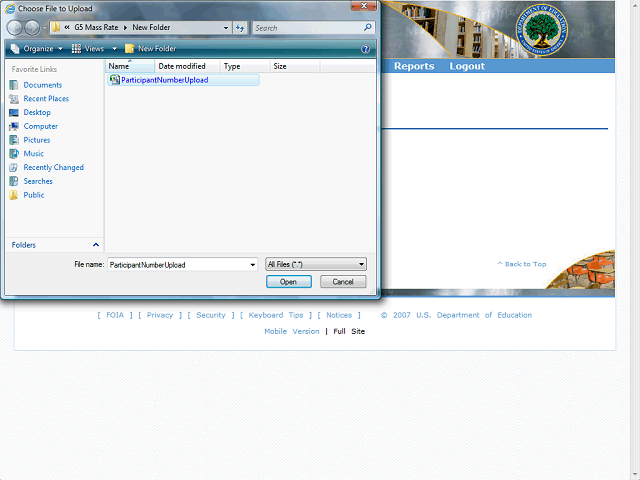Image resolution: width=640 pixels, height=480 pixels.
Task: Click the Computer icon in Favorite Links
Action: tap(14, 127)
